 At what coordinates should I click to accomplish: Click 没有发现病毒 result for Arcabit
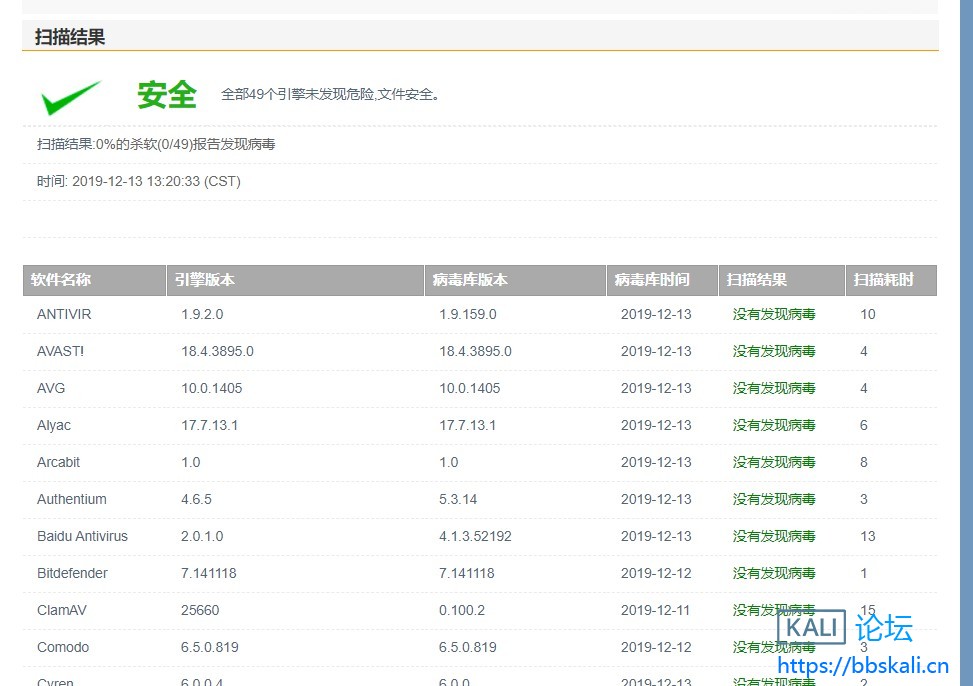pyautogui.click(x=774, y=462)
